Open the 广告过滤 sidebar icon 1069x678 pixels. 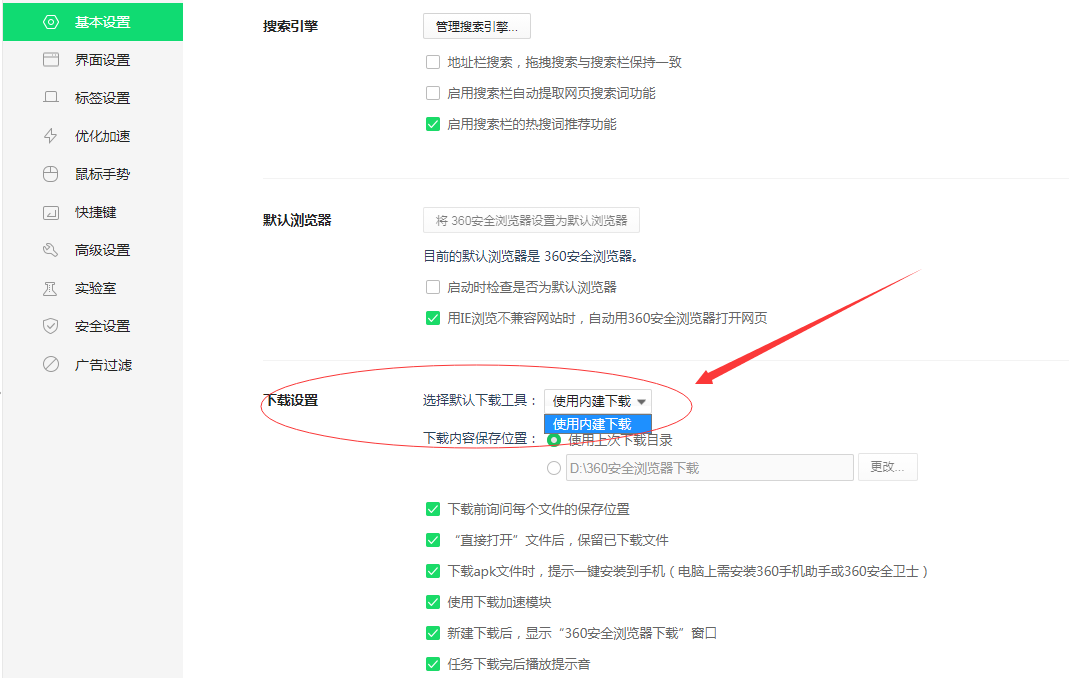50,363
